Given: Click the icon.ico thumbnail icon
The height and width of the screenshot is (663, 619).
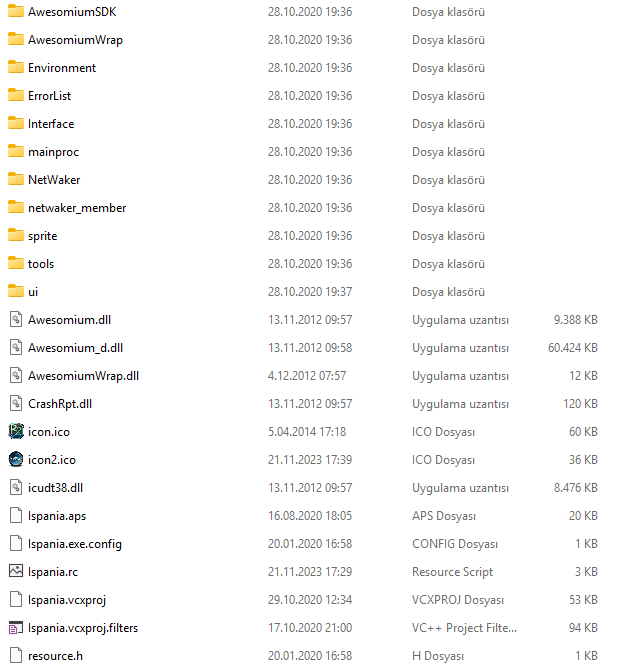Looking at the screenshot, I should (16, 431).
